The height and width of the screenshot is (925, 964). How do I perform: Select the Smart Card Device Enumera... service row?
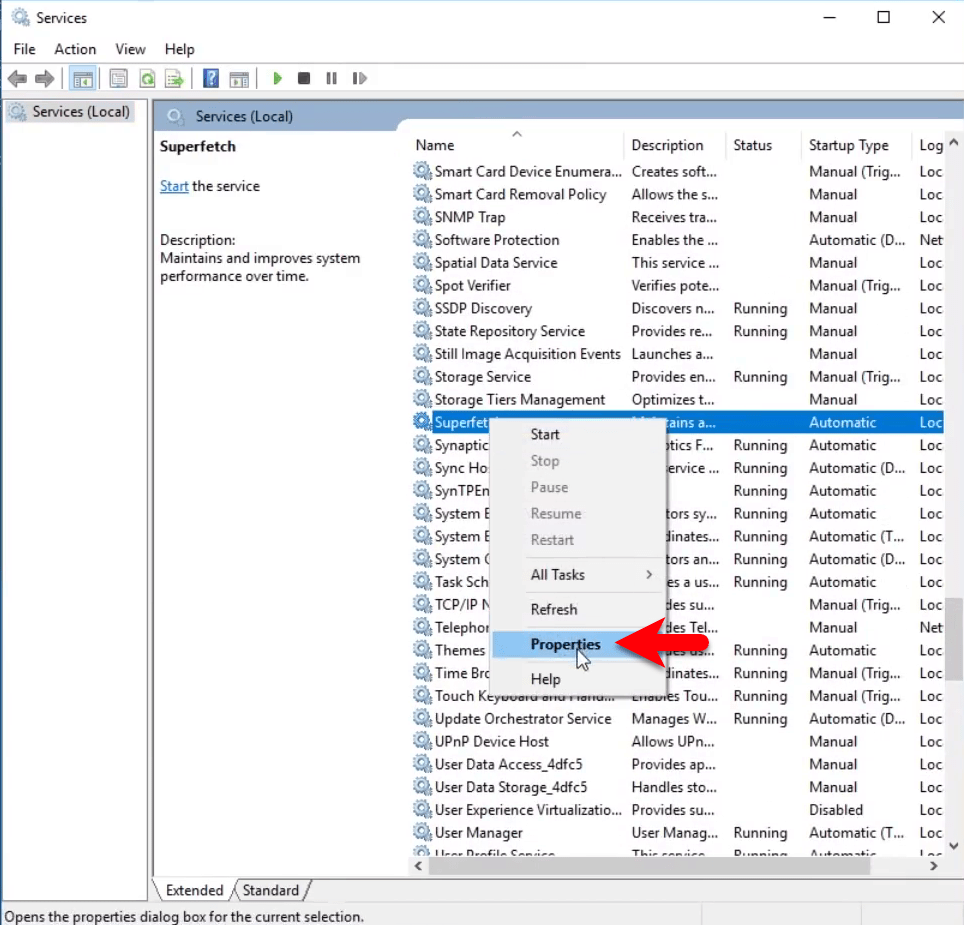point(678,171)
